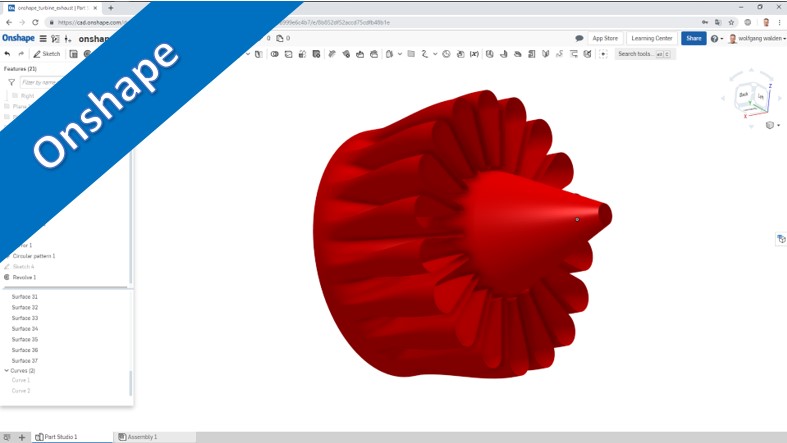Select the Helix curve tool

tap(425, 54)
